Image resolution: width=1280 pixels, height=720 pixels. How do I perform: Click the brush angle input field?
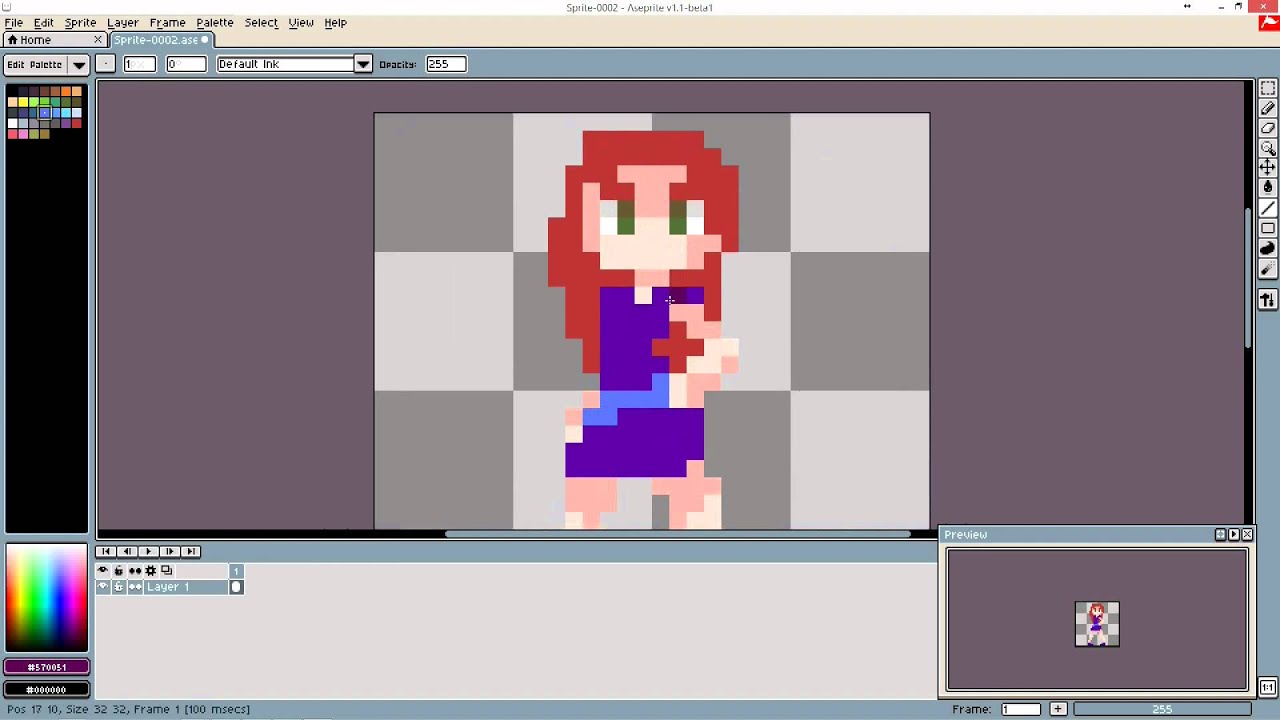click(x=185, y=64)
